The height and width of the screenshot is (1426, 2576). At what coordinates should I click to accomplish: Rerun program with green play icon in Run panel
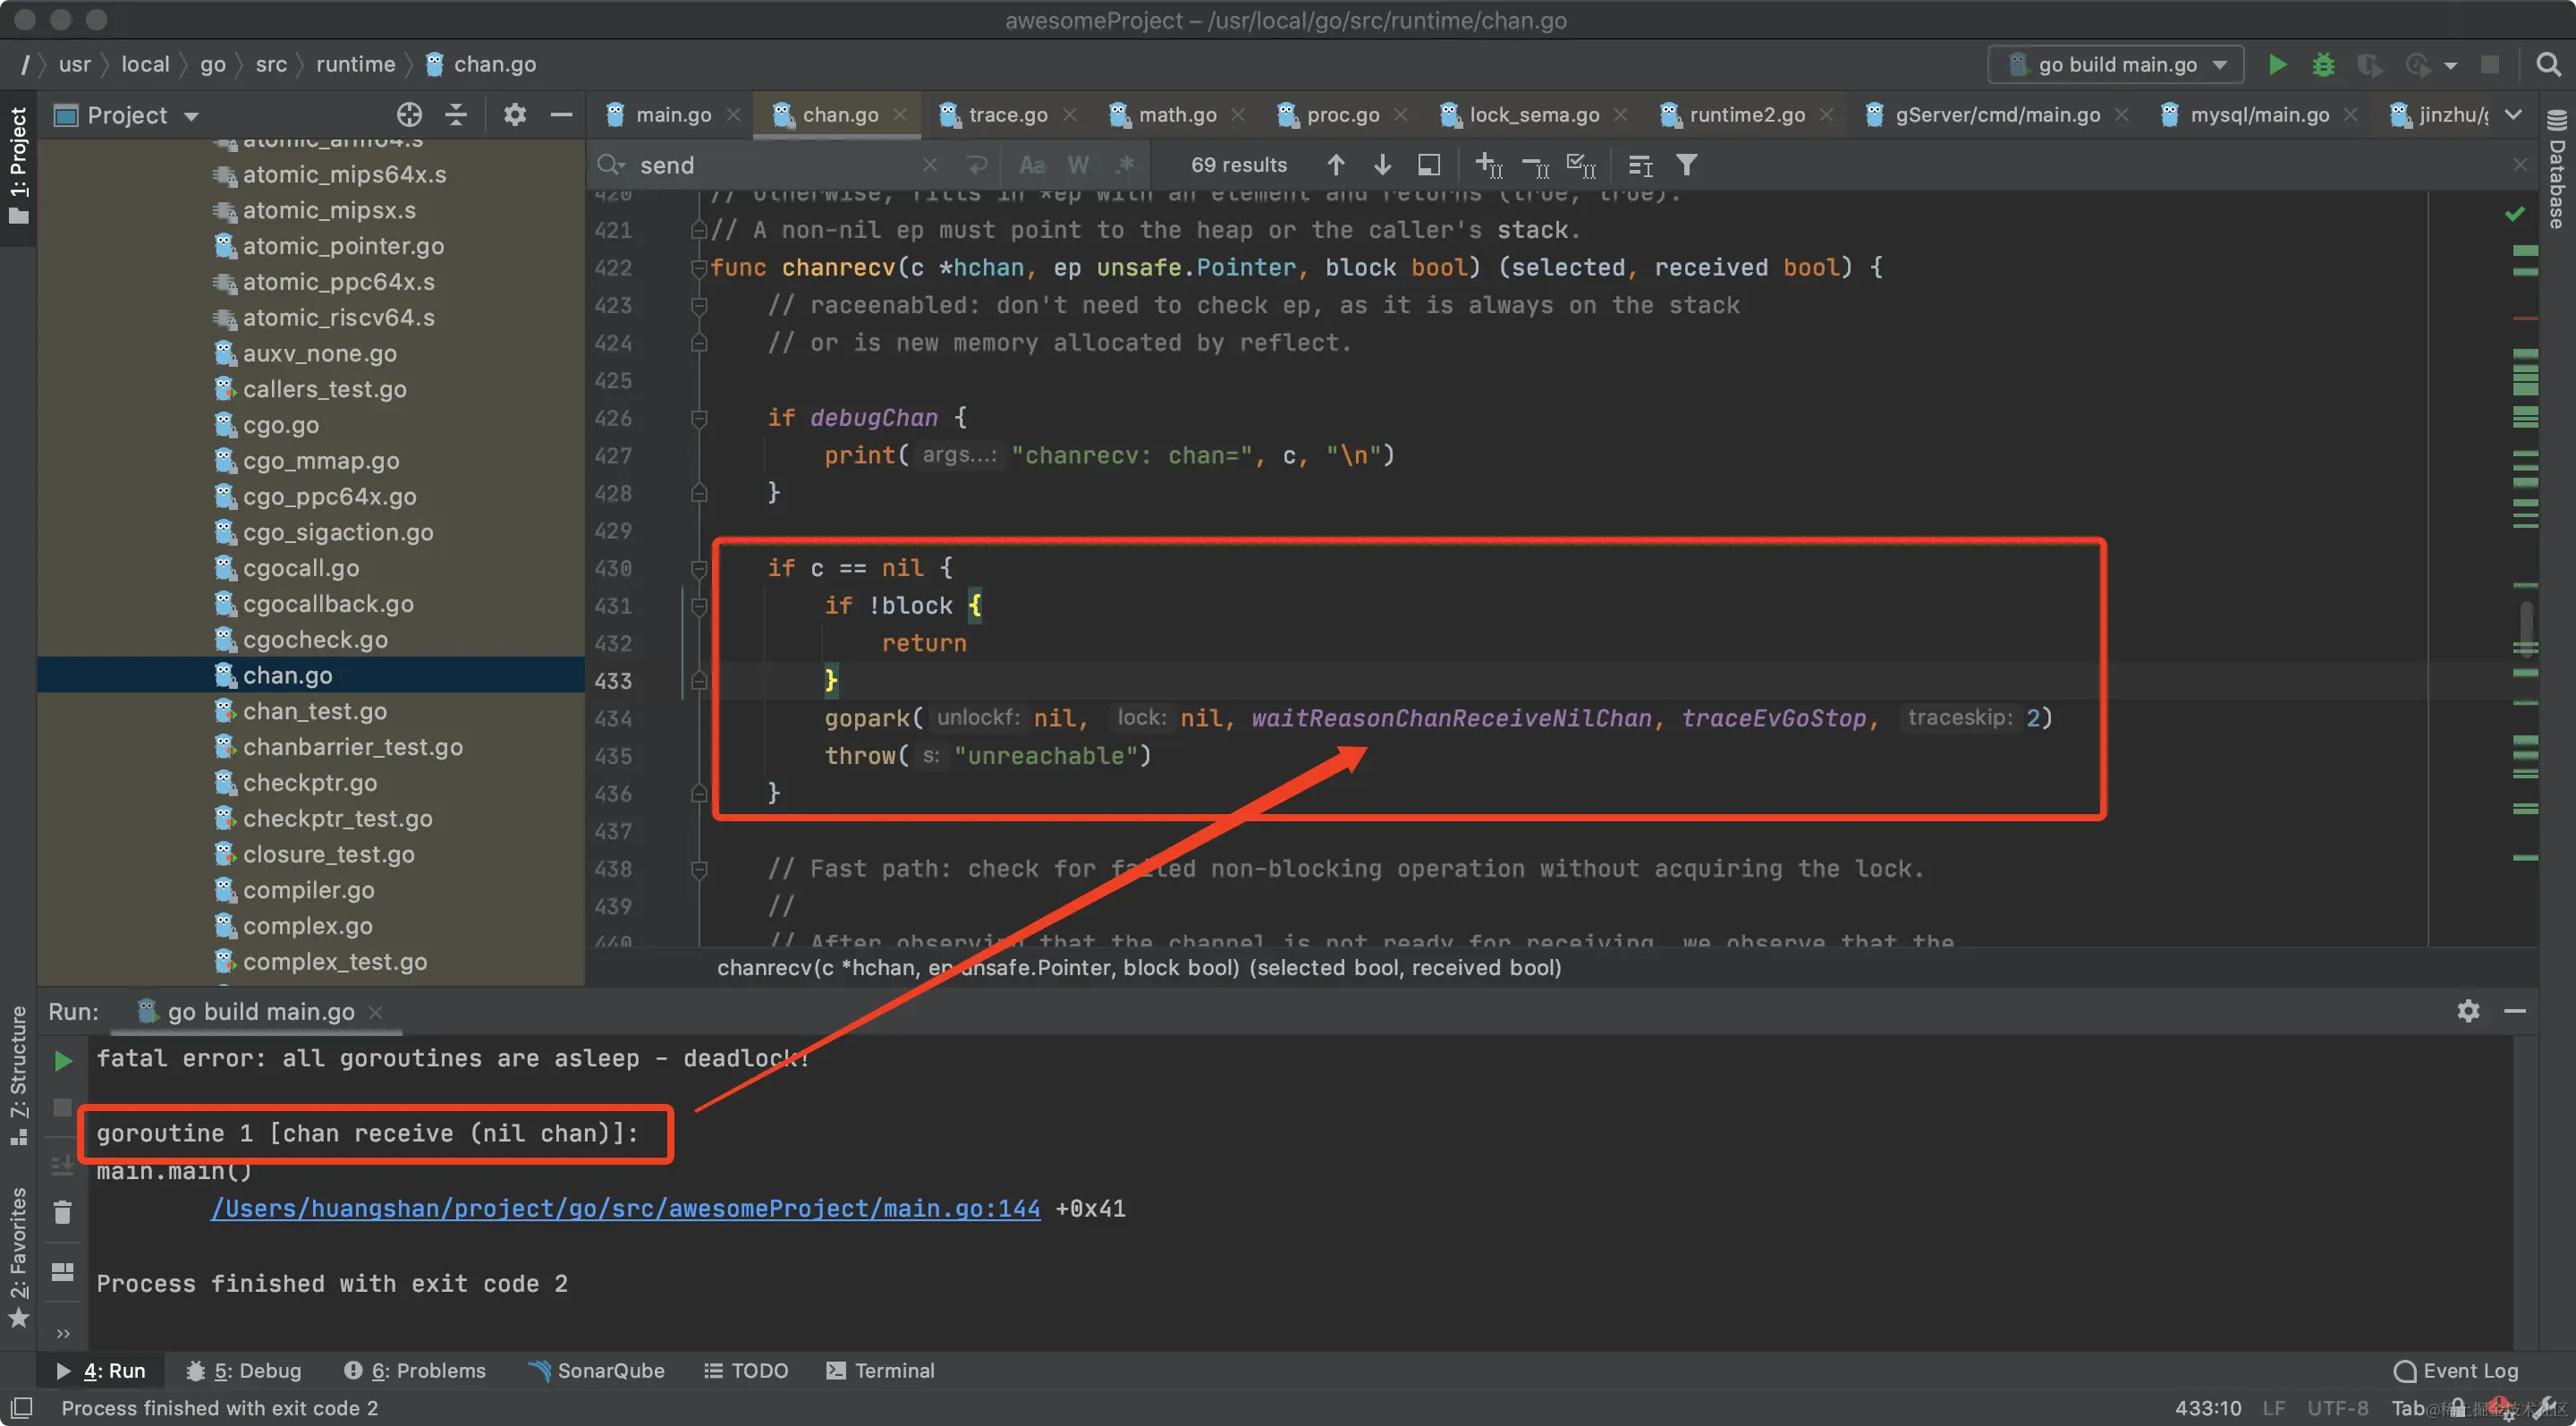63,1061
